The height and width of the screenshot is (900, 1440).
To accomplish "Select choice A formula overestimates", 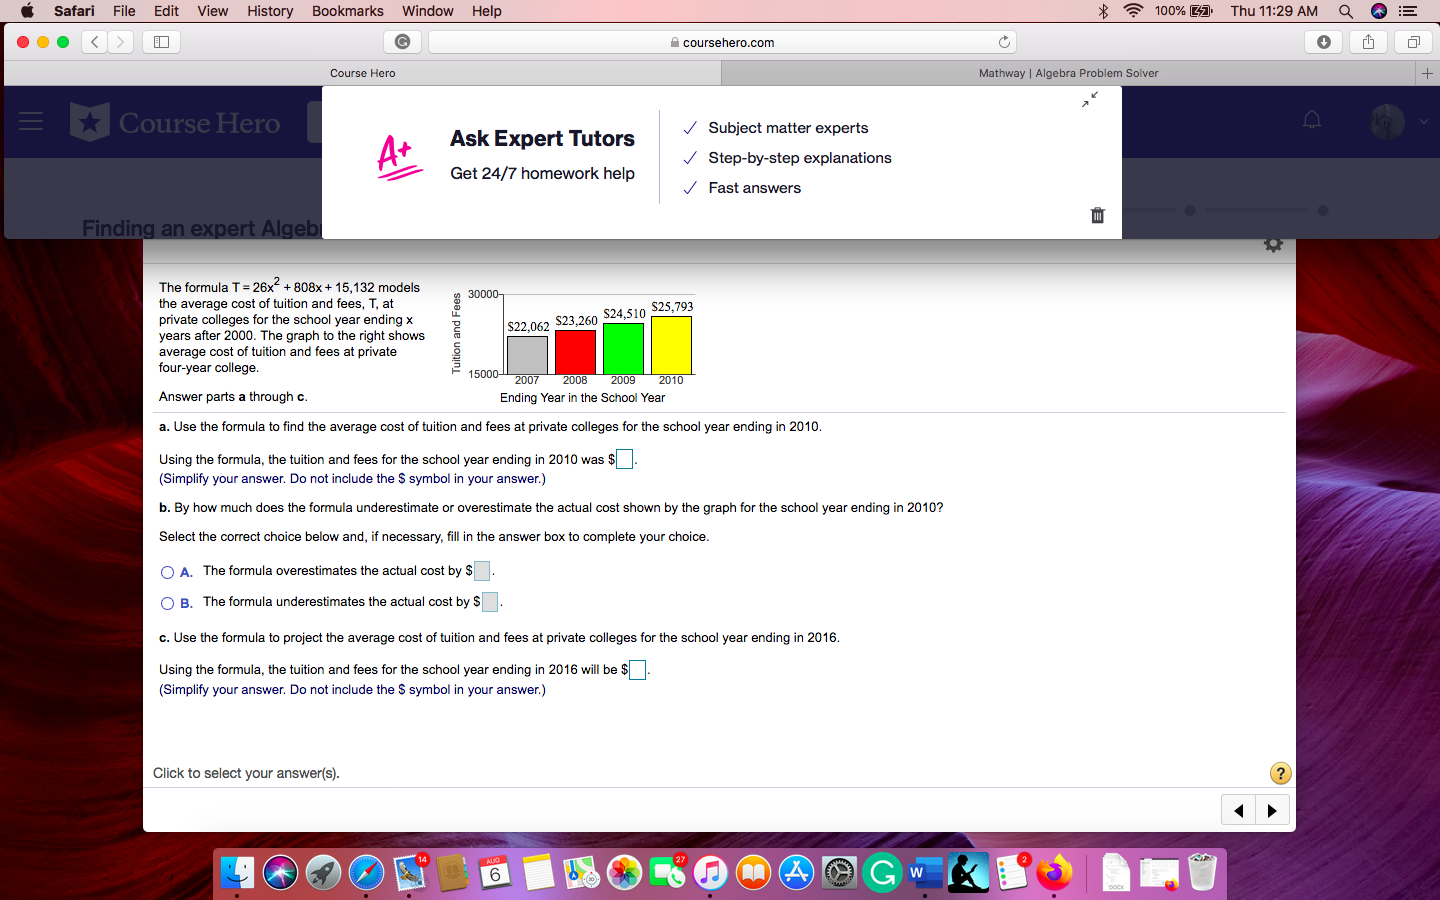I will (167, 572).
